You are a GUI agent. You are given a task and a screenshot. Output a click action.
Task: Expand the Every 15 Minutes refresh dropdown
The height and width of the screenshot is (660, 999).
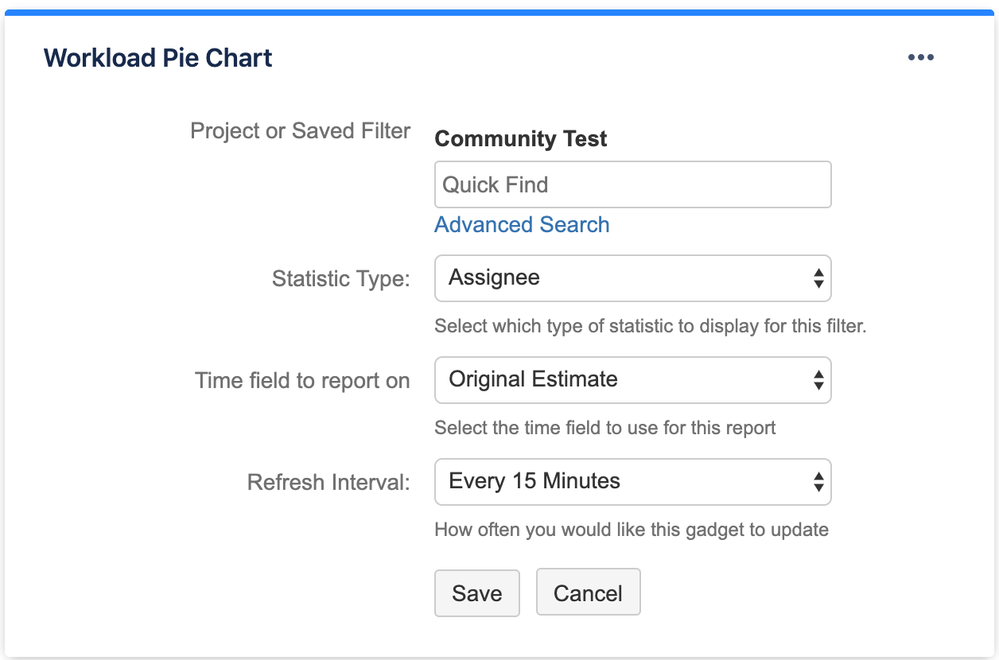620,482
